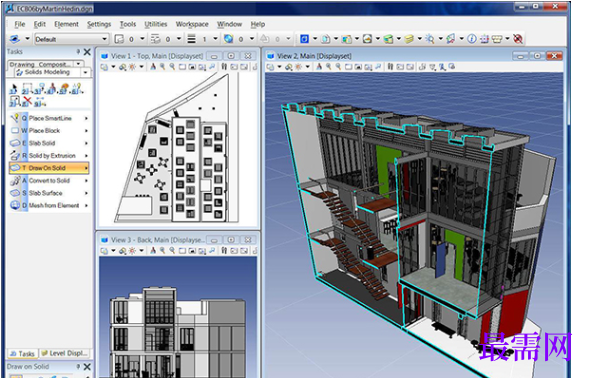Select task tool icon numbered 4
Image resolution: width=591 pixels, height=378 pixels.
(52, 89)
